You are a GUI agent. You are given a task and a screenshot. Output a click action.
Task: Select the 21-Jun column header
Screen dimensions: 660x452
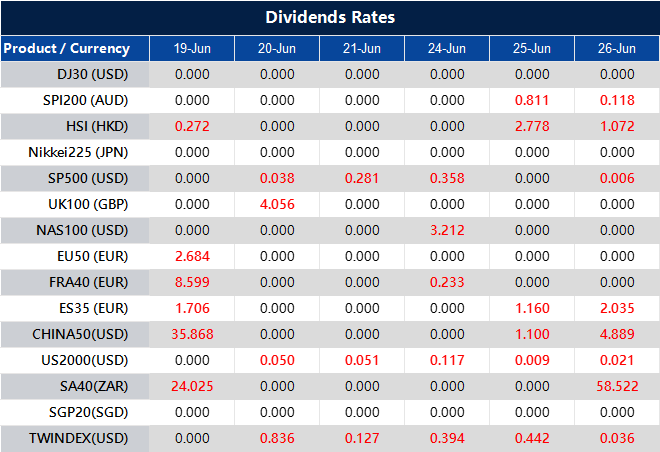point(362,48)
